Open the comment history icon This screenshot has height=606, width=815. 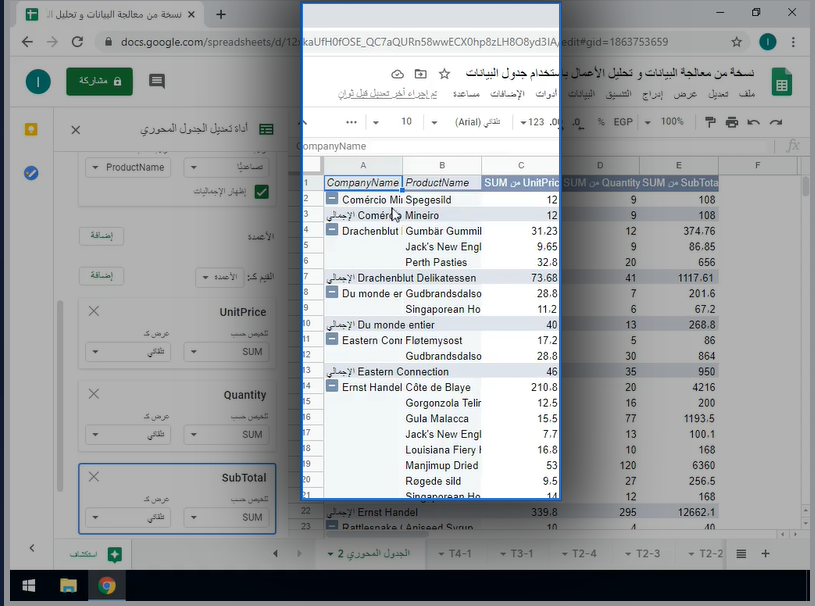click(x=156, y=81)
